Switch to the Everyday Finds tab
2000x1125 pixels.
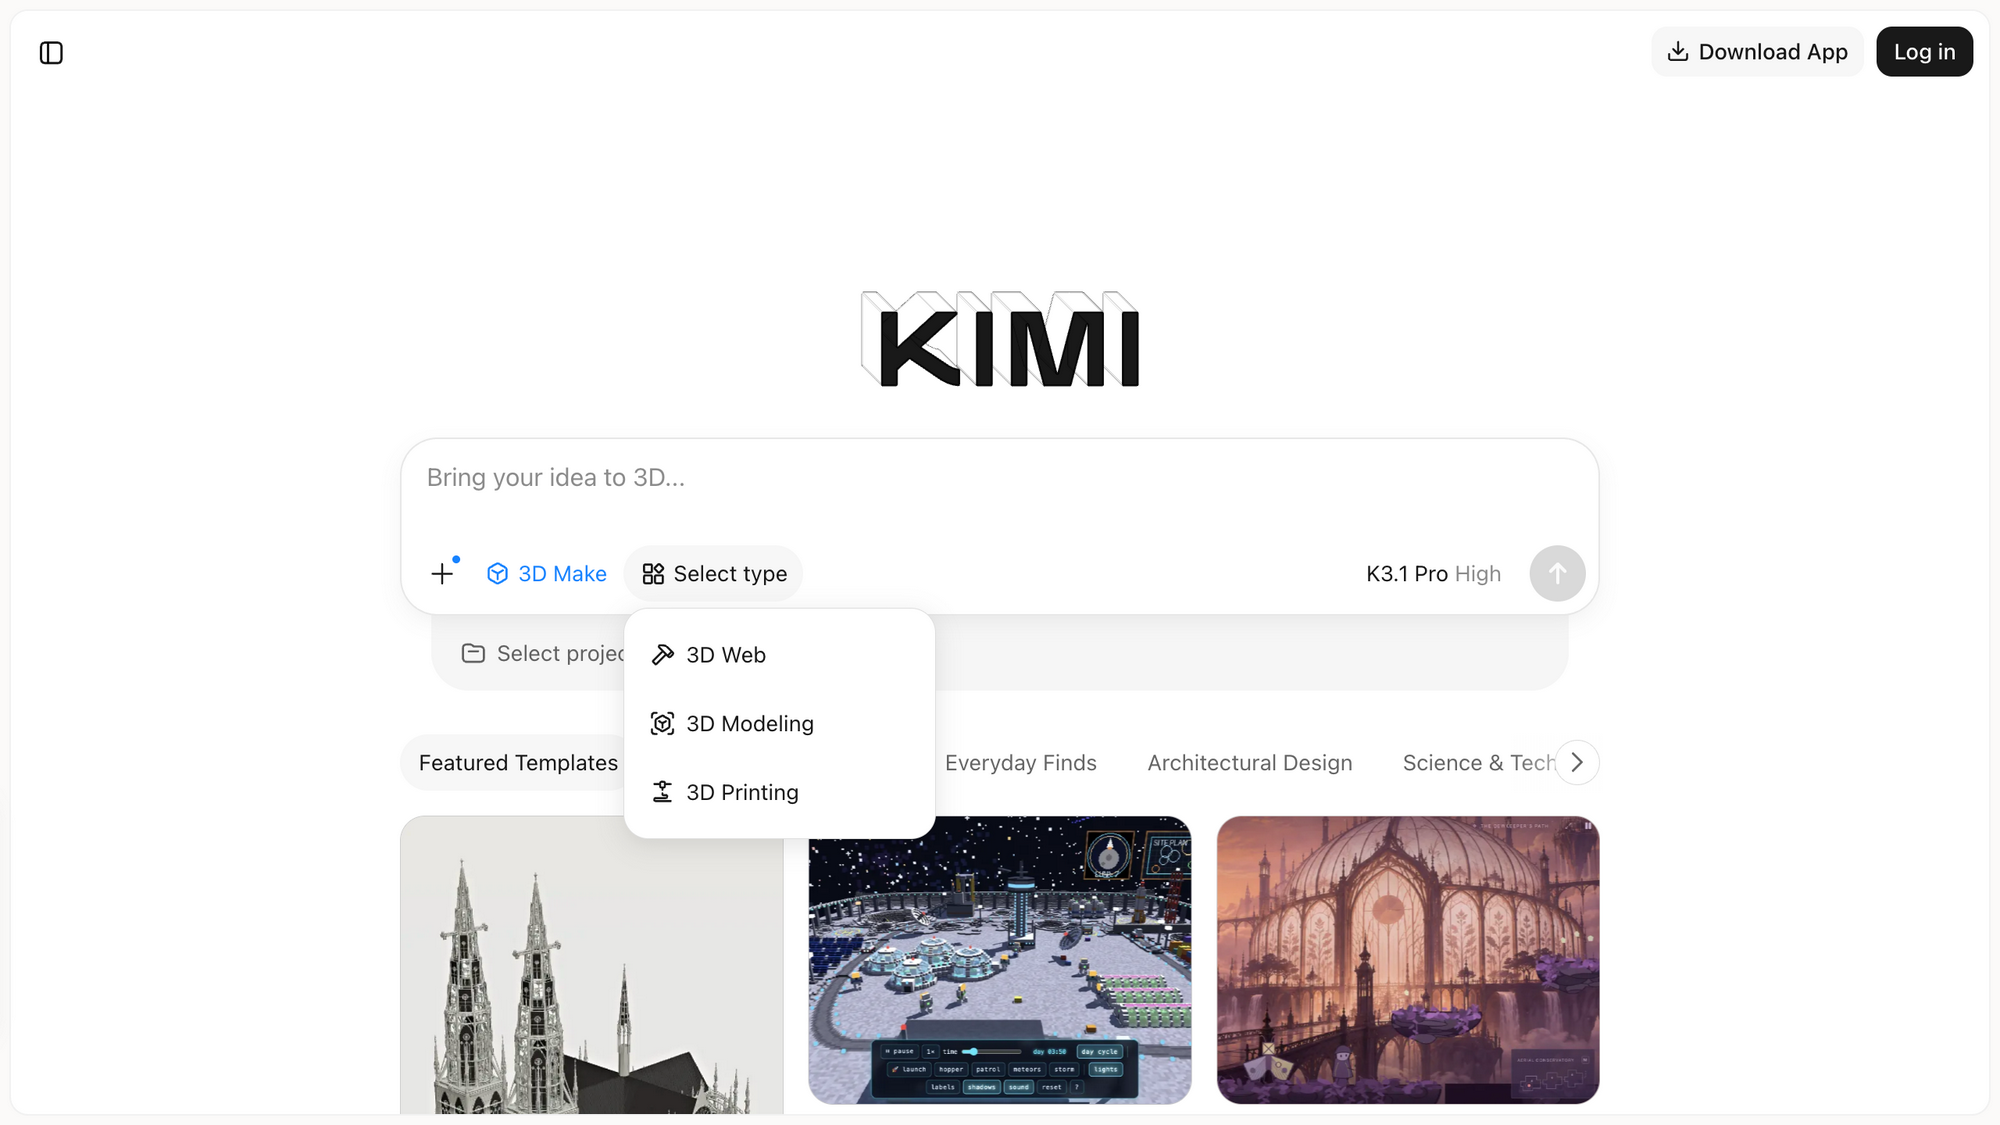pos(1021,763)
